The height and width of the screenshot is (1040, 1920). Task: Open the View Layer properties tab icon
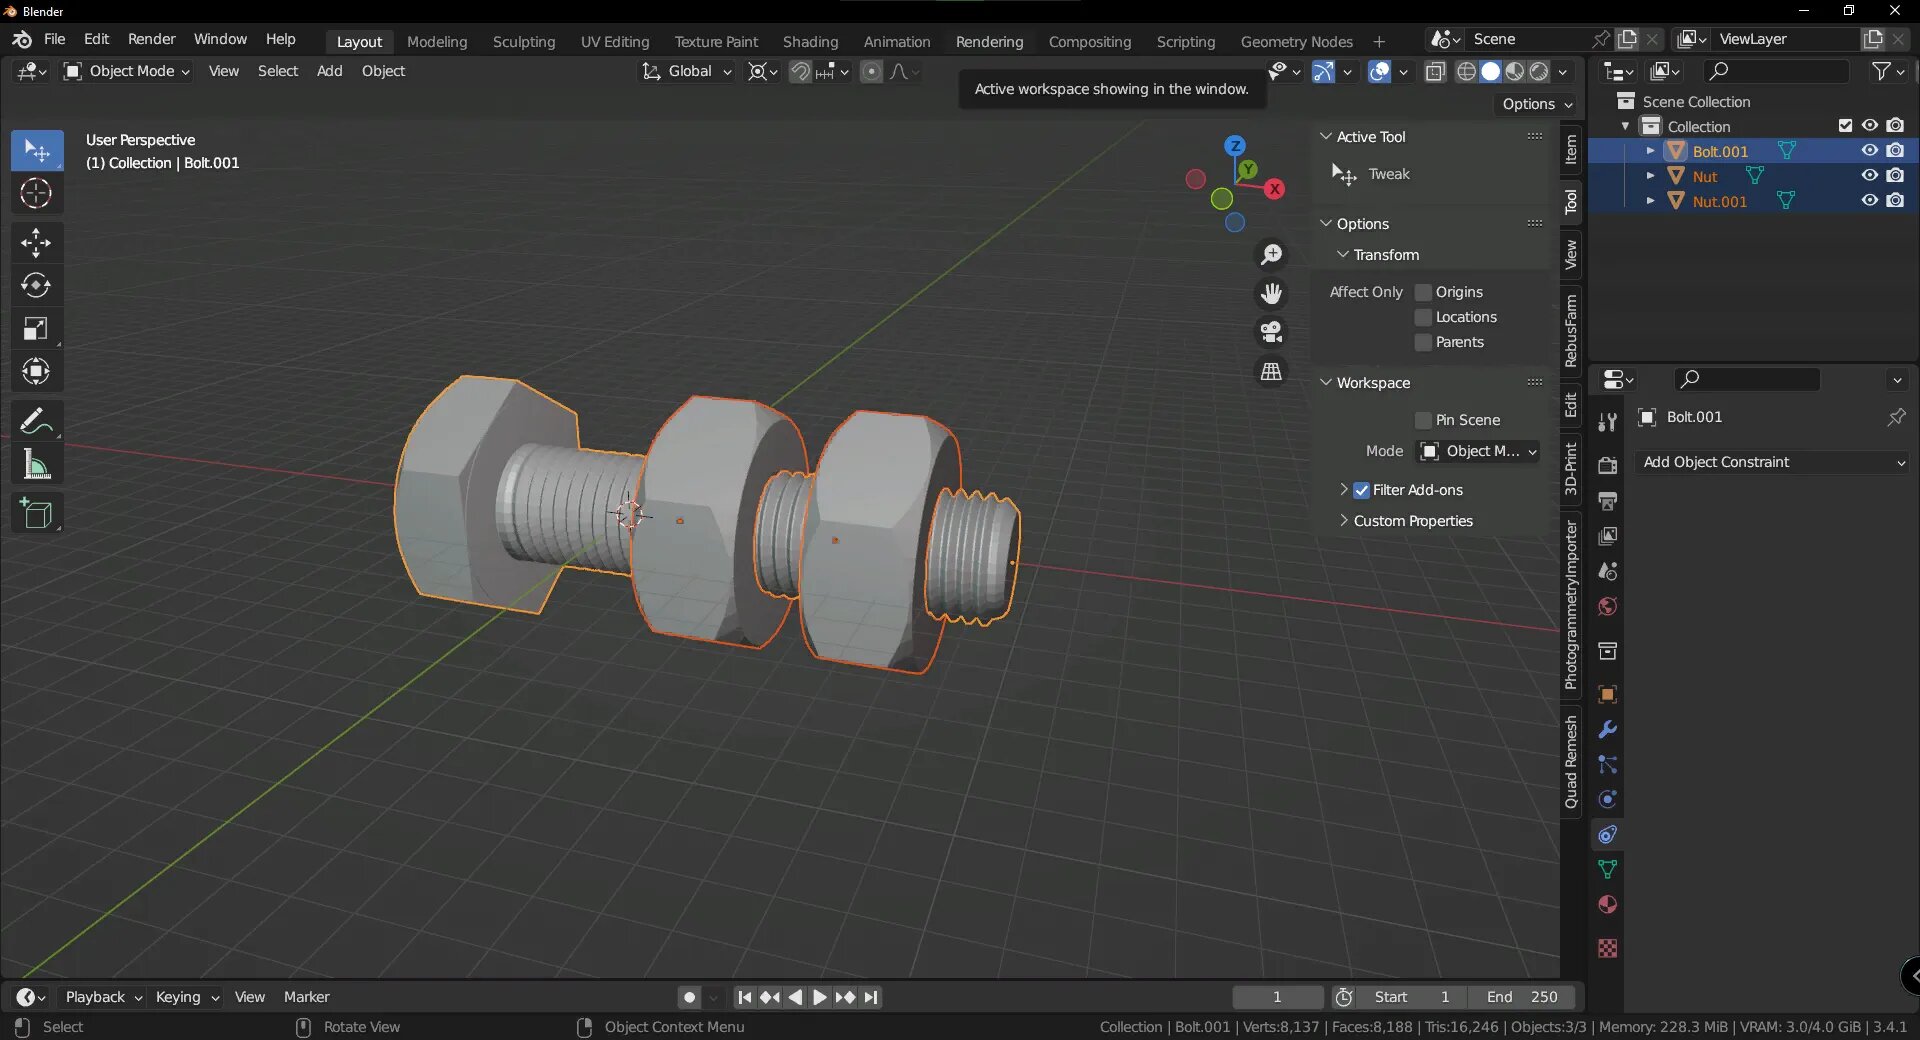(x=1607, y=536)
